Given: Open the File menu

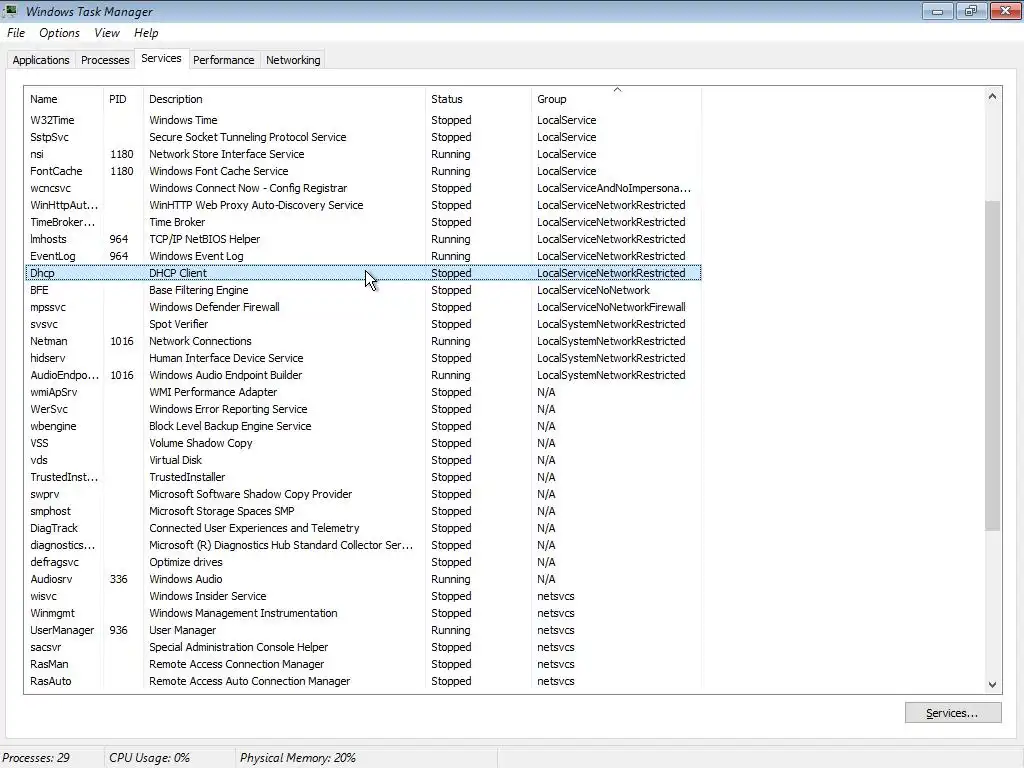Looking at the screenshot, I should point(16,33).
